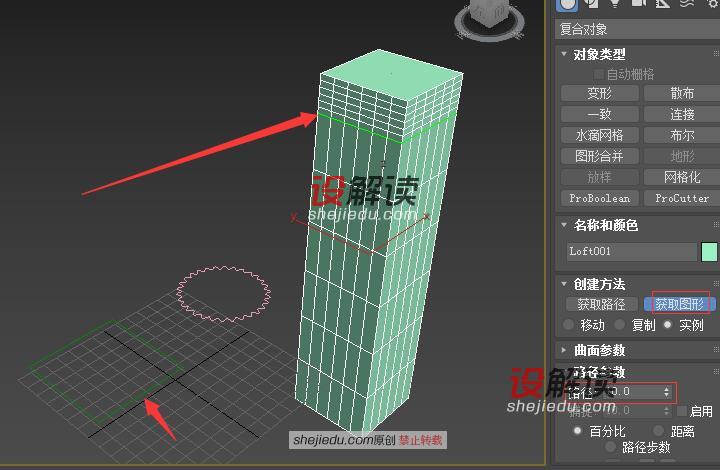Click the 一致 button
Image resolution: width=720 pixels, height=470 pixels.
point(600,114)
